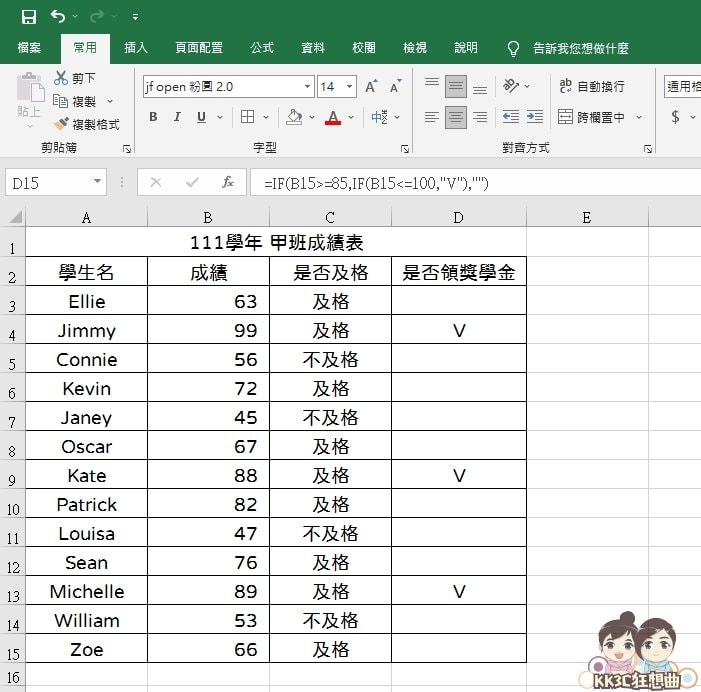Click 剪下 cut button
Image resolution: width=701 pixels, height=692 pixels.
pyautogui.click(x=74, y=78)
